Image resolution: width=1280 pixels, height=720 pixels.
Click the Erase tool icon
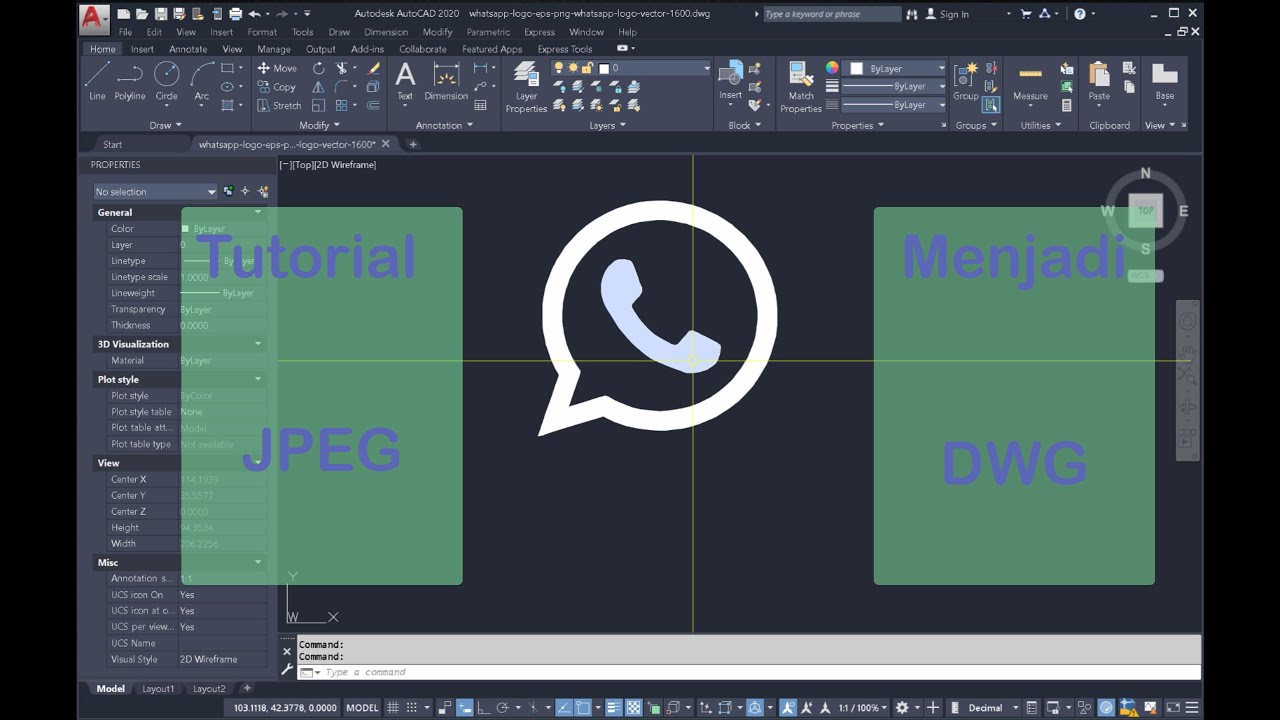click(x=373, y=68)
